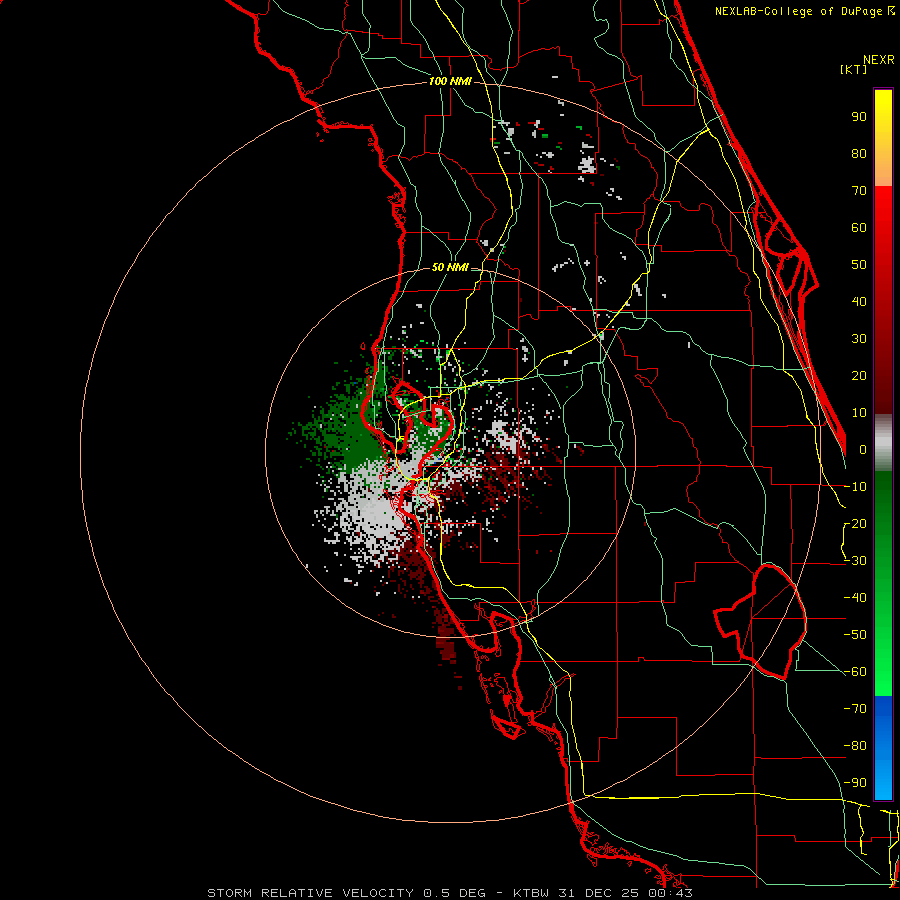The image size is (900, 900).
Task: Click the NEXLAB-College of DuPage label
Action: [804, 11]
